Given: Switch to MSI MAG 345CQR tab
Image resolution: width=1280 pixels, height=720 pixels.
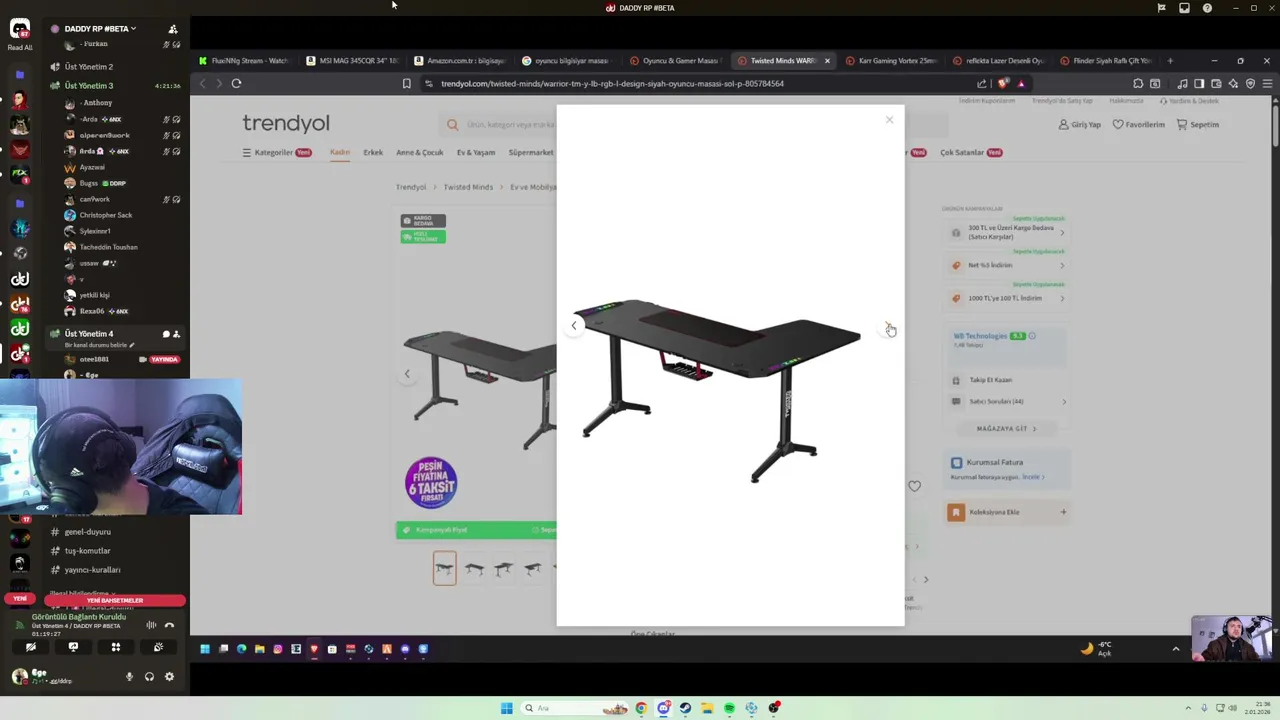Looking at the screenshot, I should point(352,61).
